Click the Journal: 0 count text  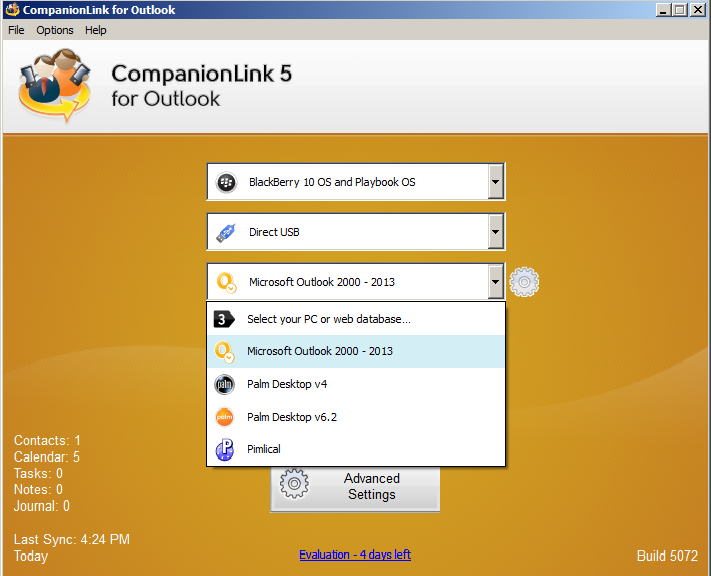click(x=42, y=506)
